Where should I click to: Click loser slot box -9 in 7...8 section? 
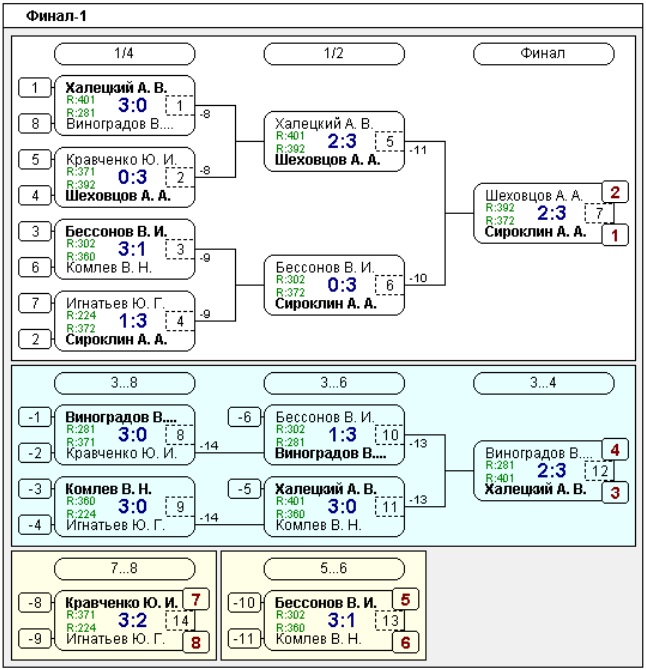(x=35, y=639)
